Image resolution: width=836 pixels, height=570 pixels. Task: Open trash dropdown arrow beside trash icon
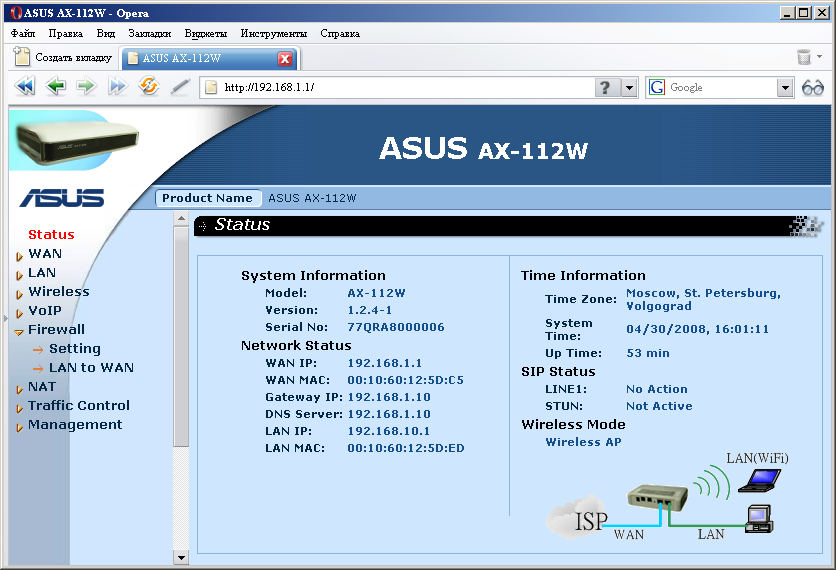click(x=819, y=56)
